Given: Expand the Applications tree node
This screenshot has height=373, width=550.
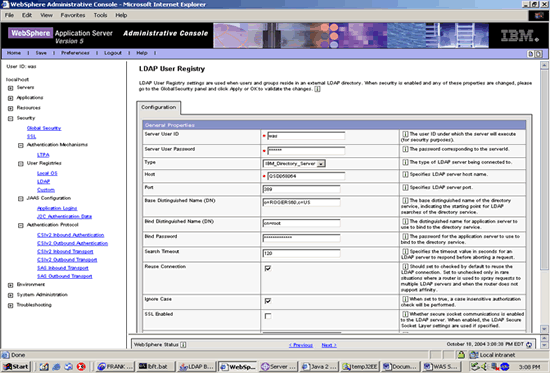Looking at the screenshot, I should pyautogui.click(x=11, y=98).
